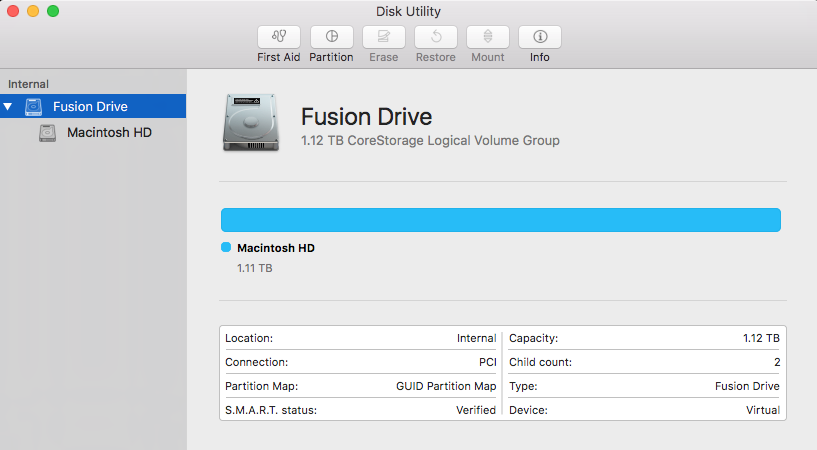This screenshot has height=450, width=817.
Task: Click the Child count value 2
Action: click(777, 362)
